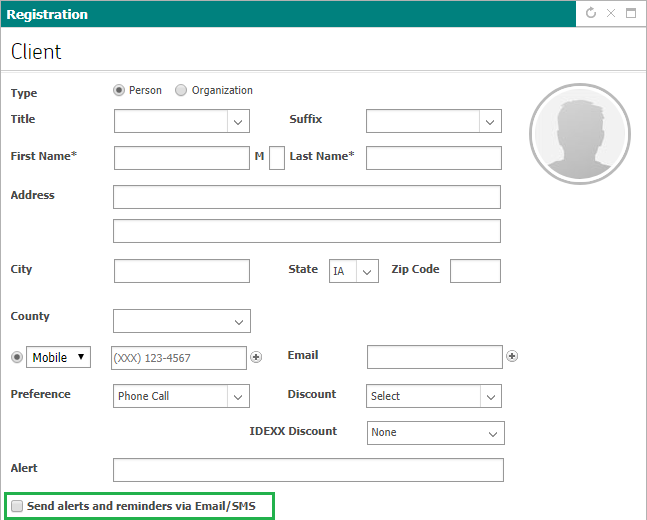Select the Organization type radio button
The image size is (647, 520).
[x=181, y=90]
